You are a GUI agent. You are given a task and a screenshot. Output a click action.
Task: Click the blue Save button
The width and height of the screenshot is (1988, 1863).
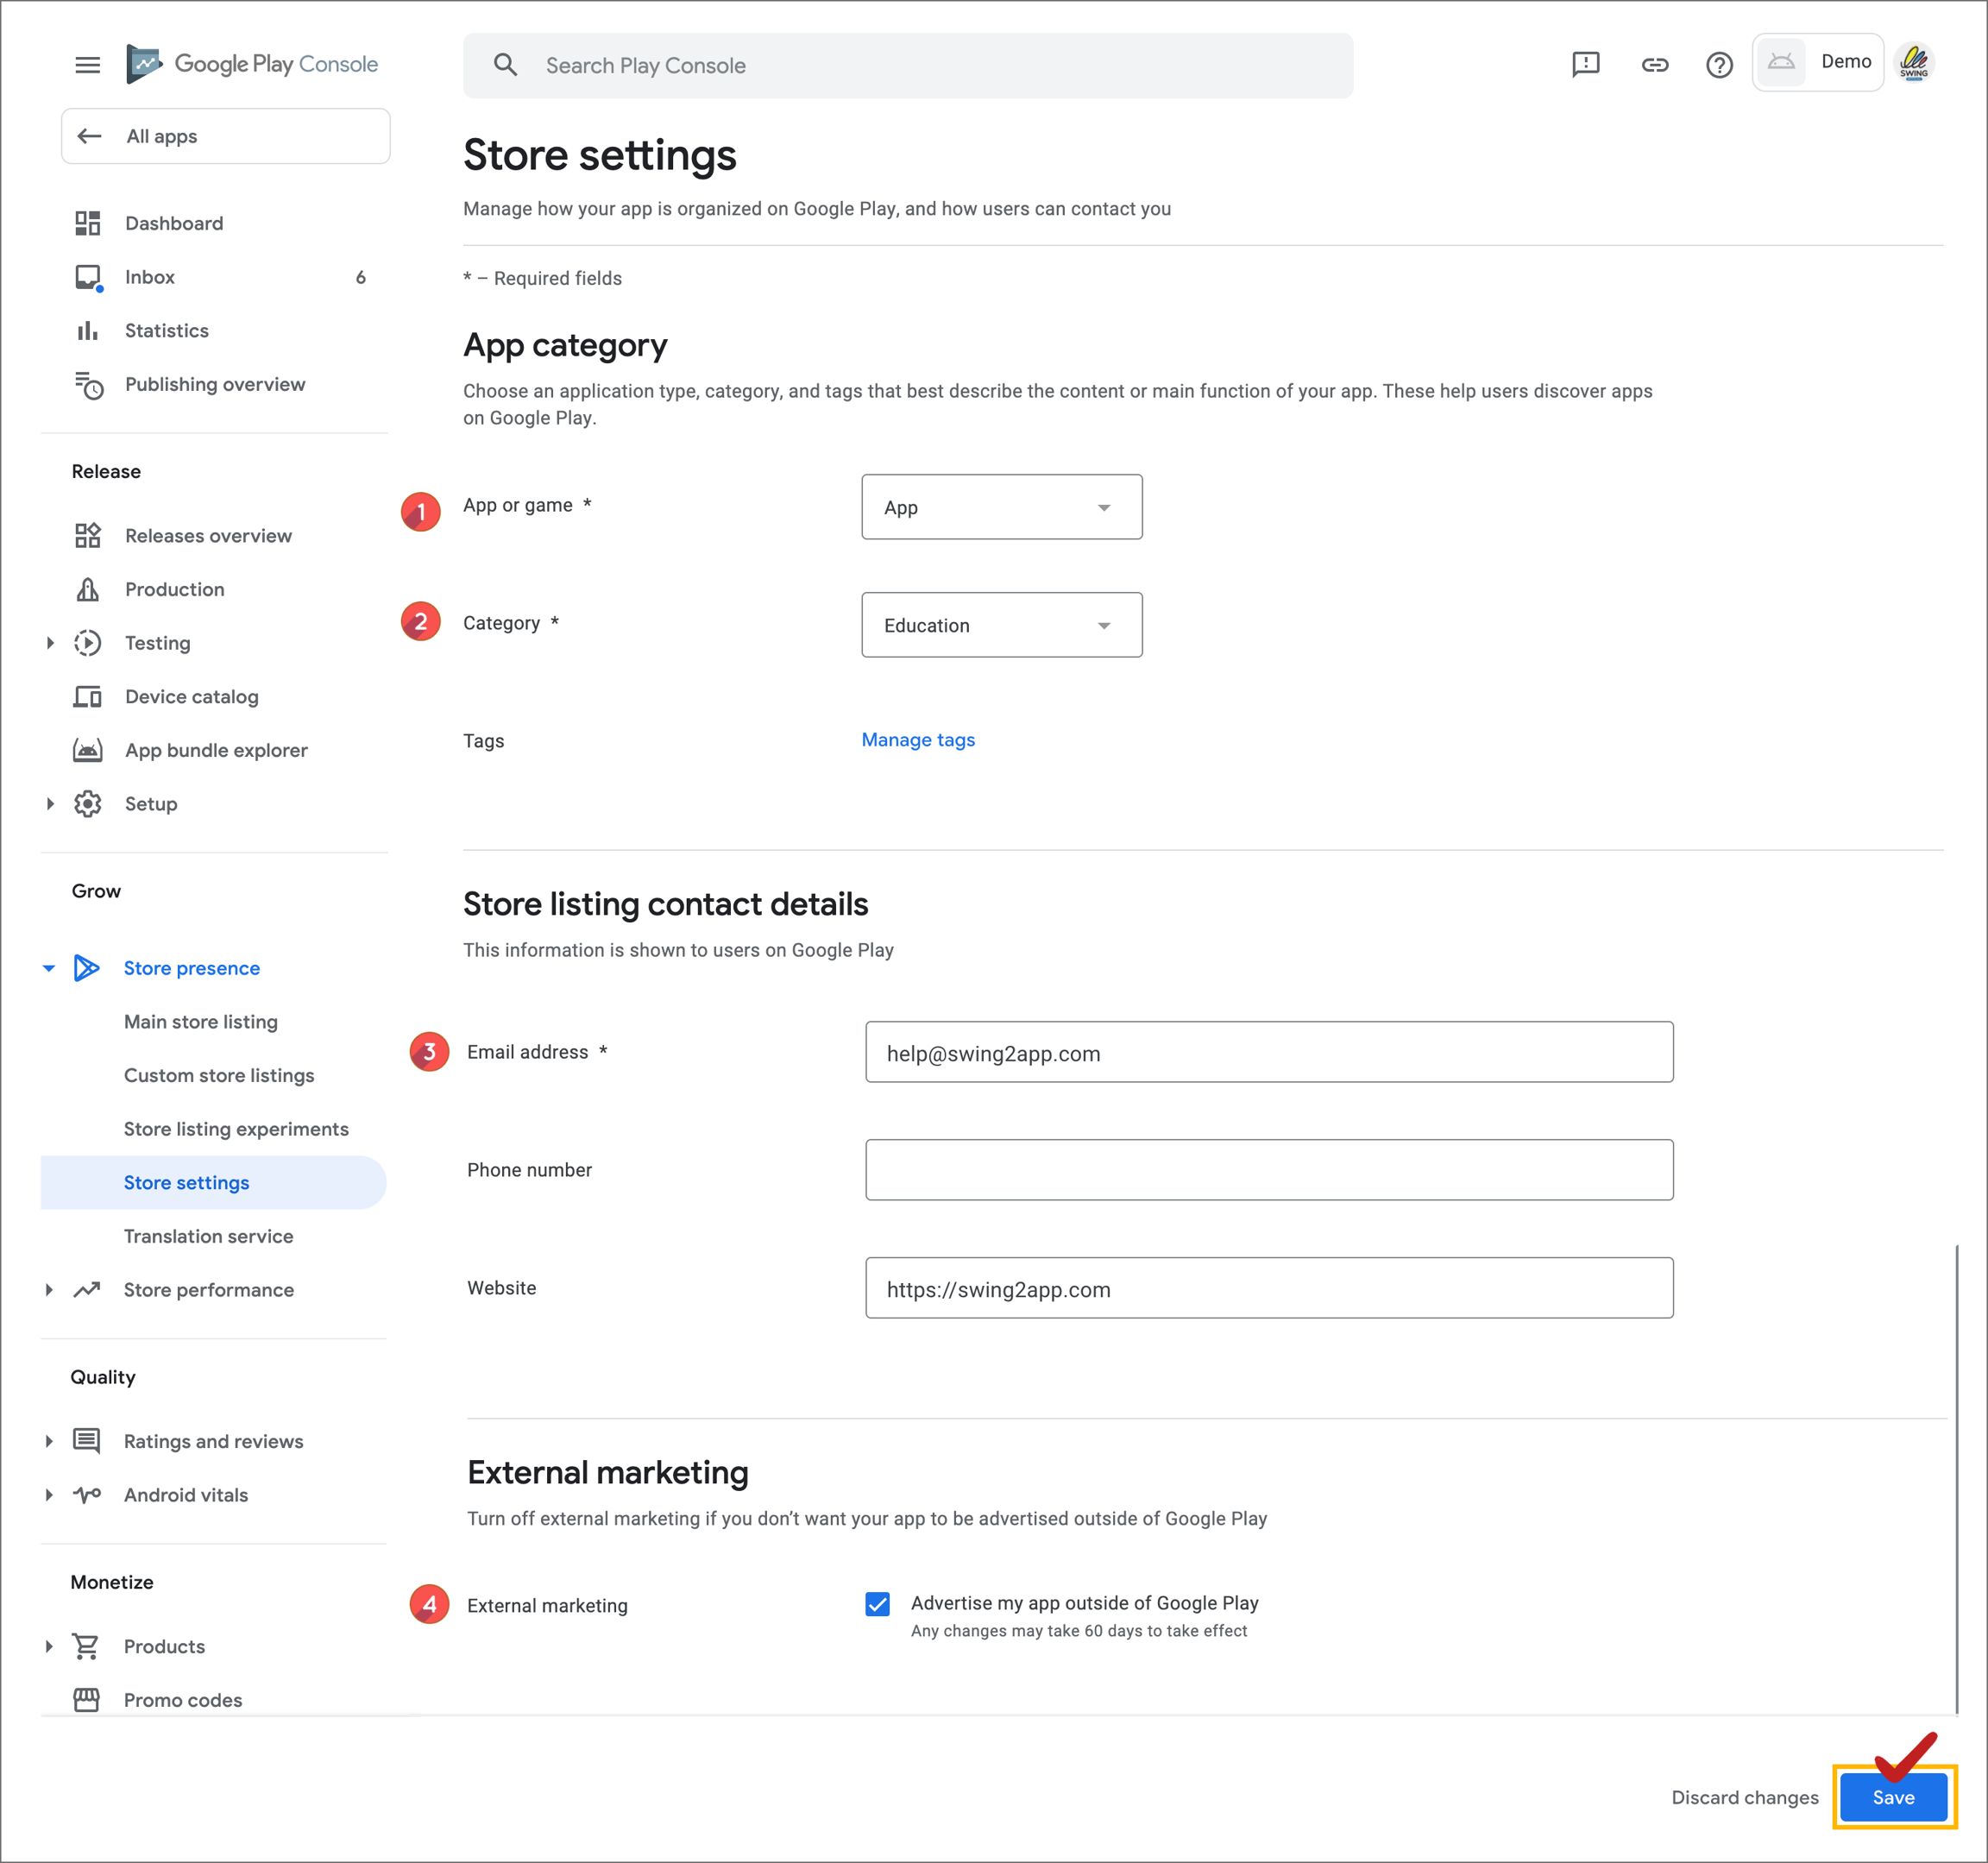point(1892,1797)
